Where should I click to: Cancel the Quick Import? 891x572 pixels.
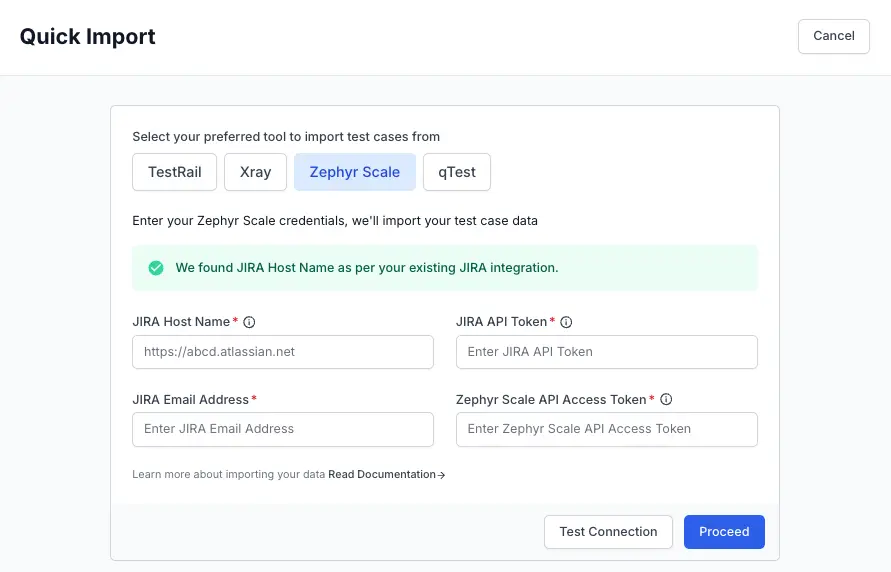click(x=833, y=36)
